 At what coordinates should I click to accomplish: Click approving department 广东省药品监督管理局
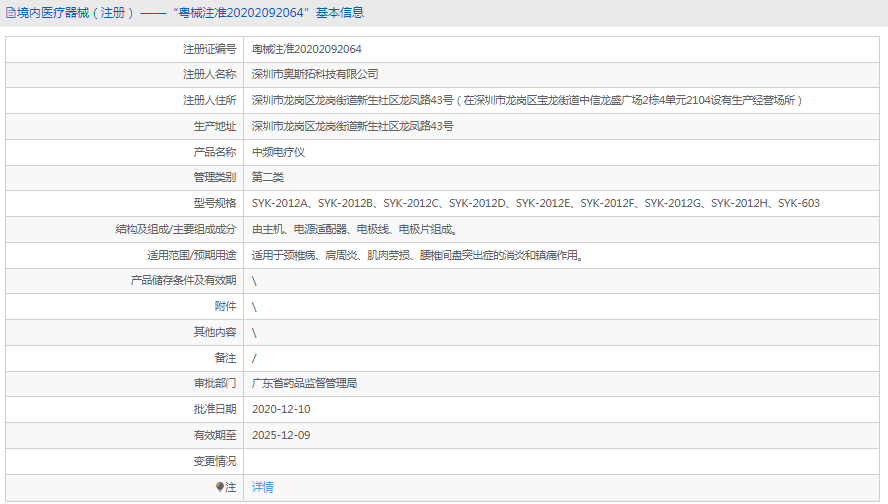point(304,383)
